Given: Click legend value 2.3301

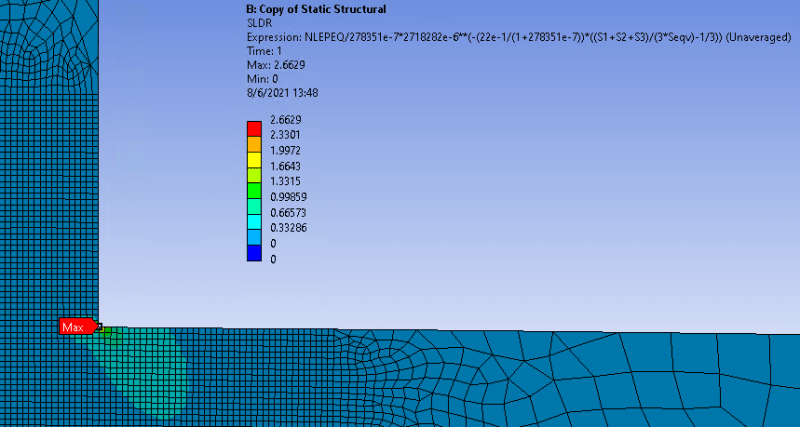Looking at the screenshot, I should [x=285, y=135].
